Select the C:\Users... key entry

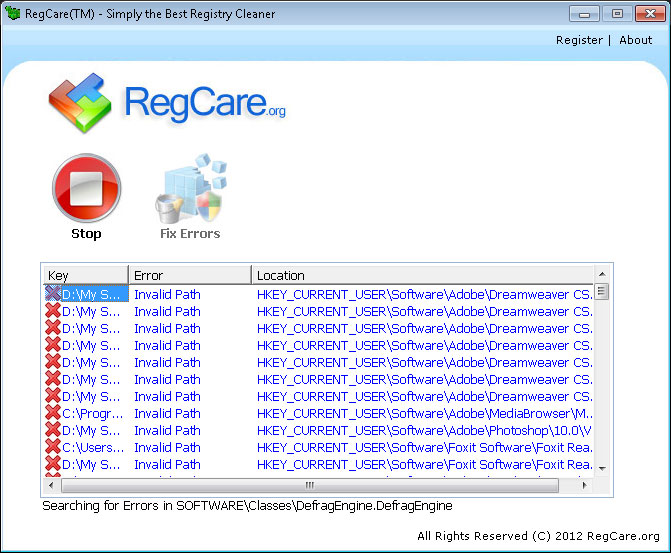coord(93,448)
